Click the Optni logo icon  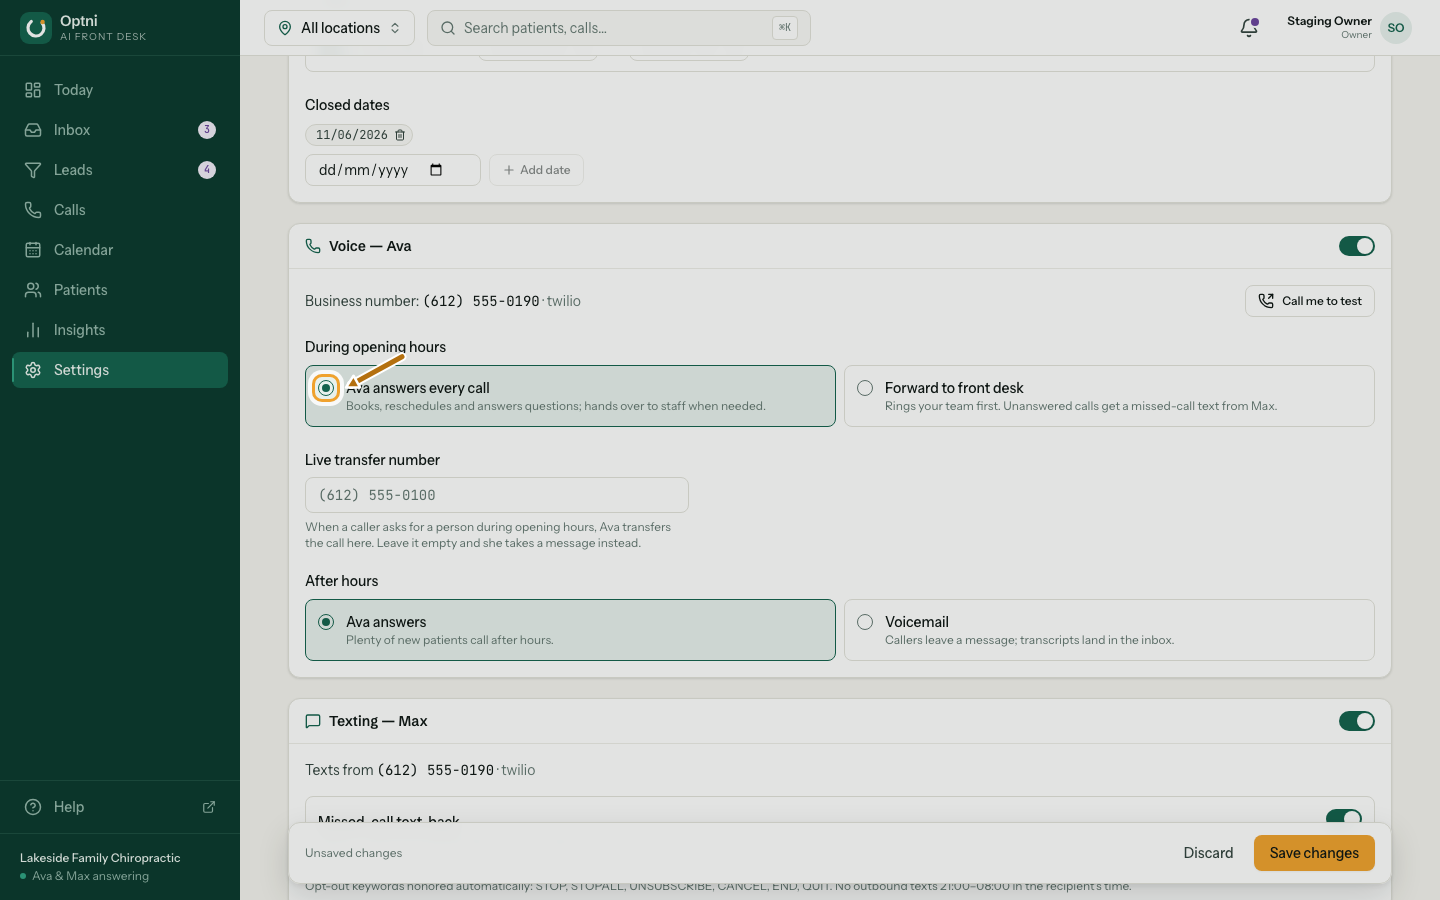coord(36,28)
